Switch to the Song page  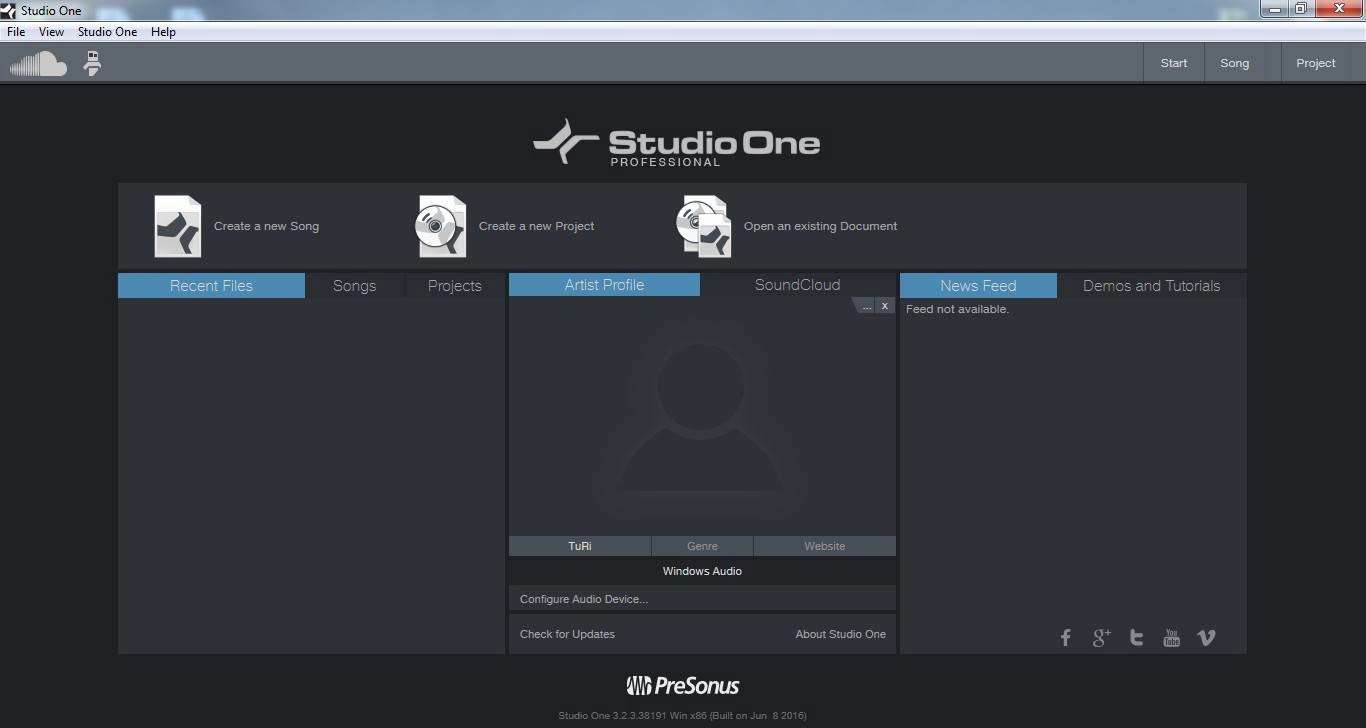tap(1235, 63)
